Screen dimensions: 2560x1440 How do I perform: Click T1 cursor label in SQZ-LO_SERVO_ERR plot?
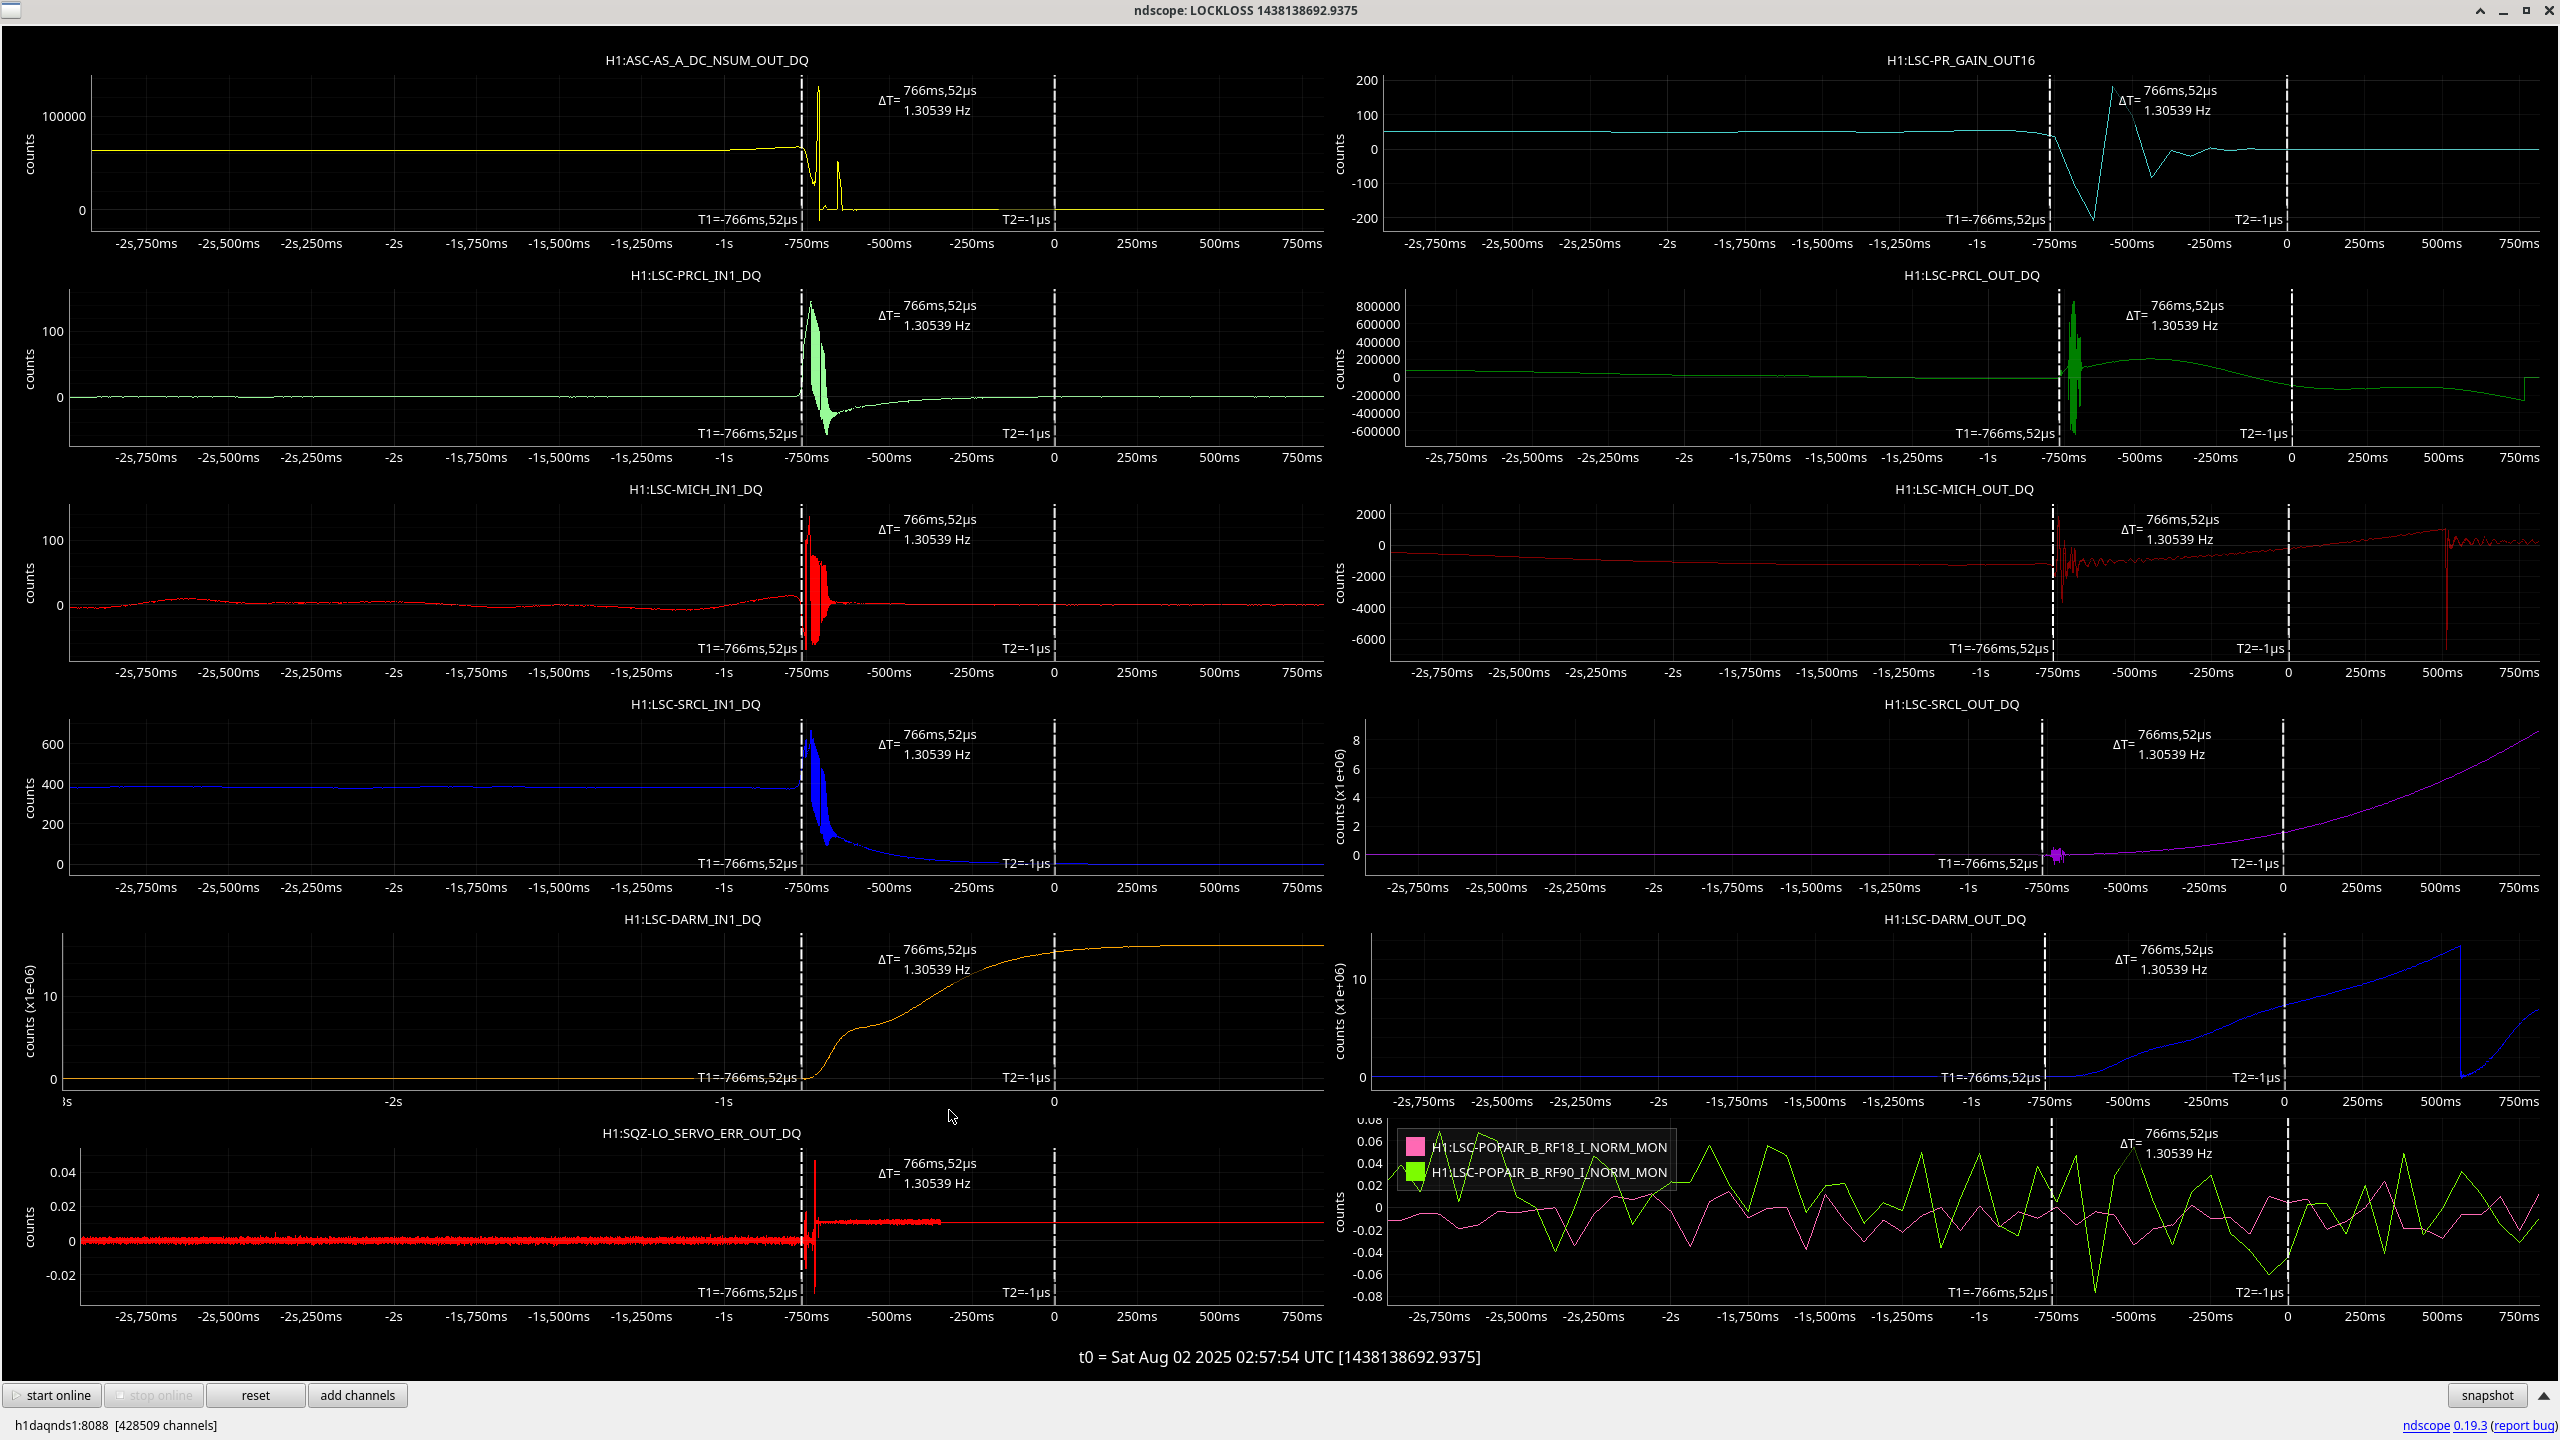(x=747, y=1292)
